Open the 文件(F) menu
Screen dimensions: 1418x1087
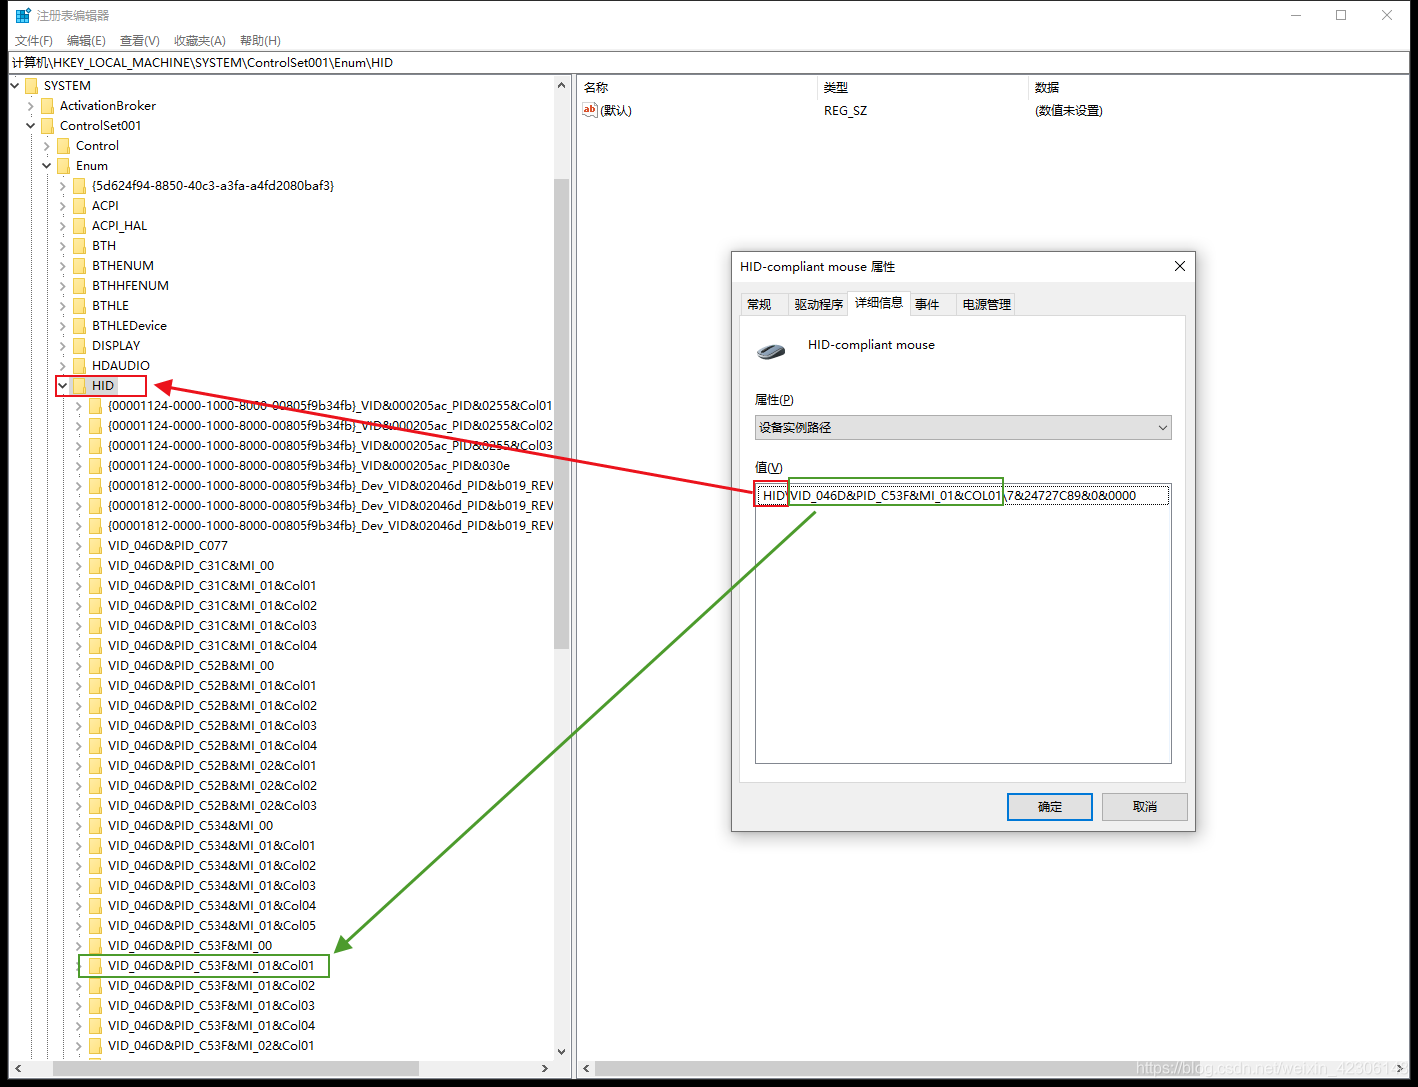pos(34,41)
